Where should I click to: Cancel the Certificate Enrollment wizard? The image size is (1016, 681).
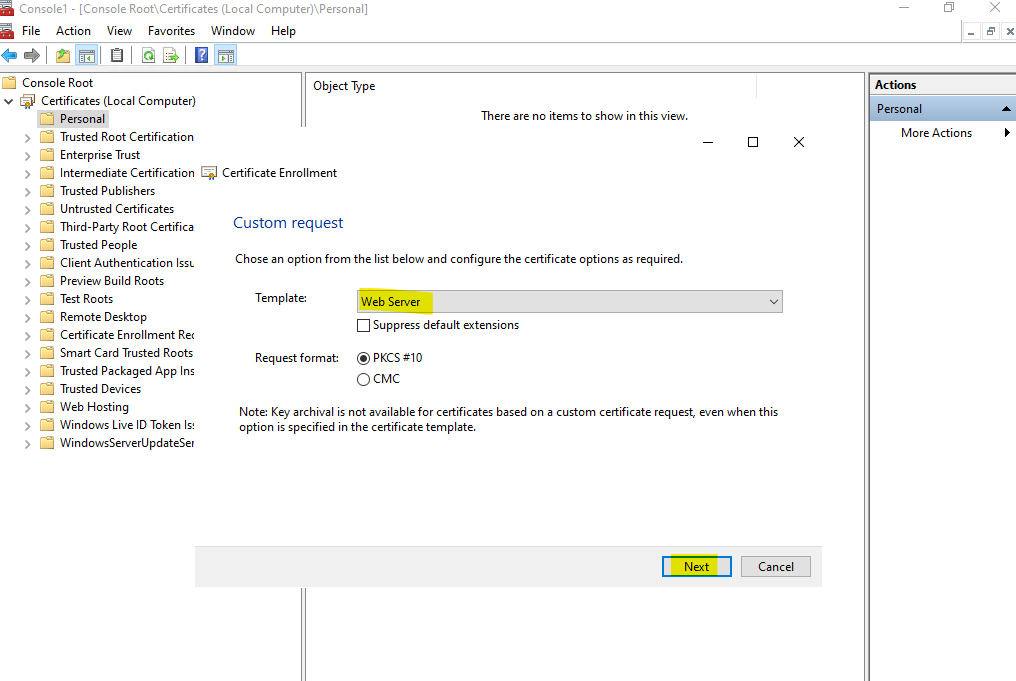pyautogui.click(x=776, y=566)
